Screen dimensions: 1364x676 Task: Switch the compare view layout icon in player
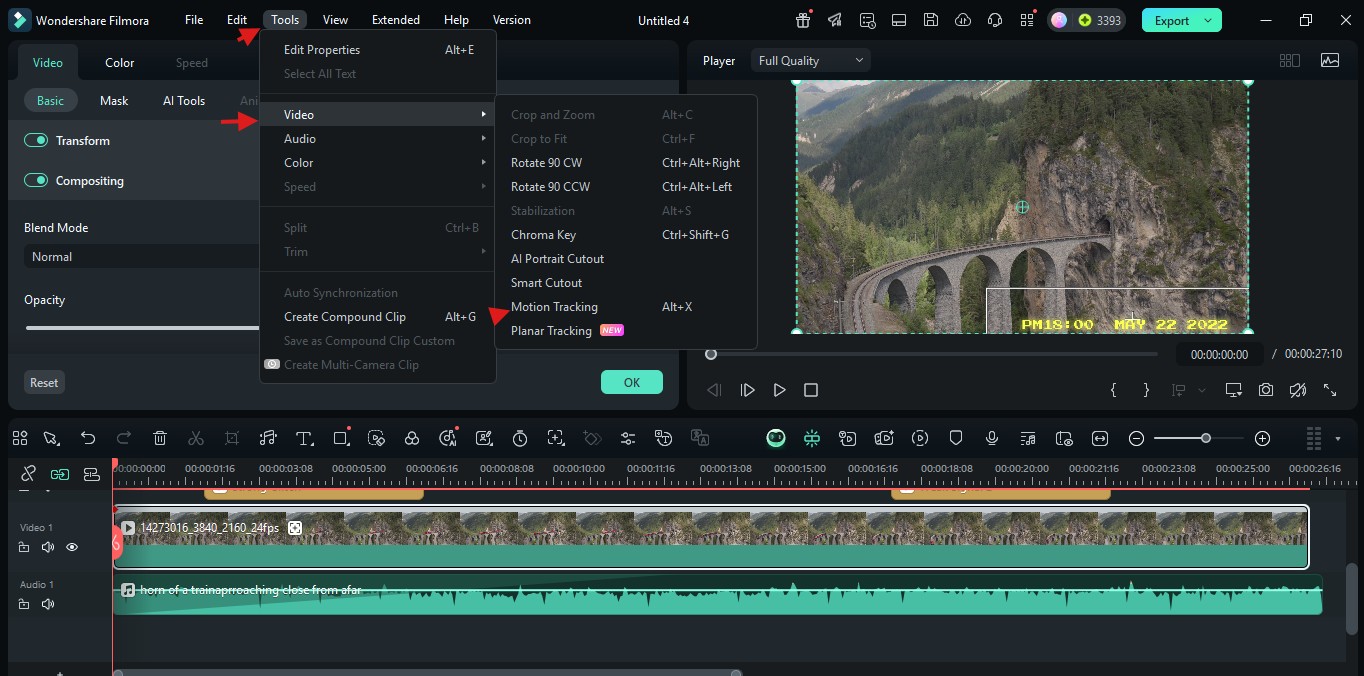1290,61
